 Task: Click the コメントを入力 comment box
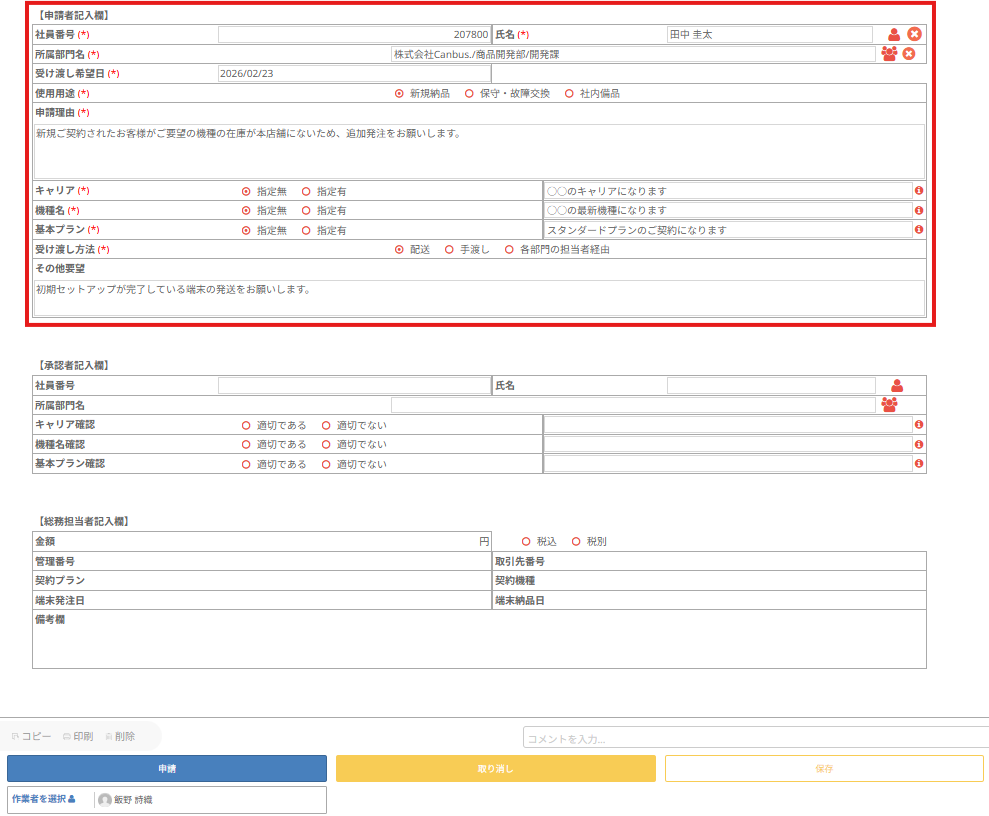[x=755, y=738]
